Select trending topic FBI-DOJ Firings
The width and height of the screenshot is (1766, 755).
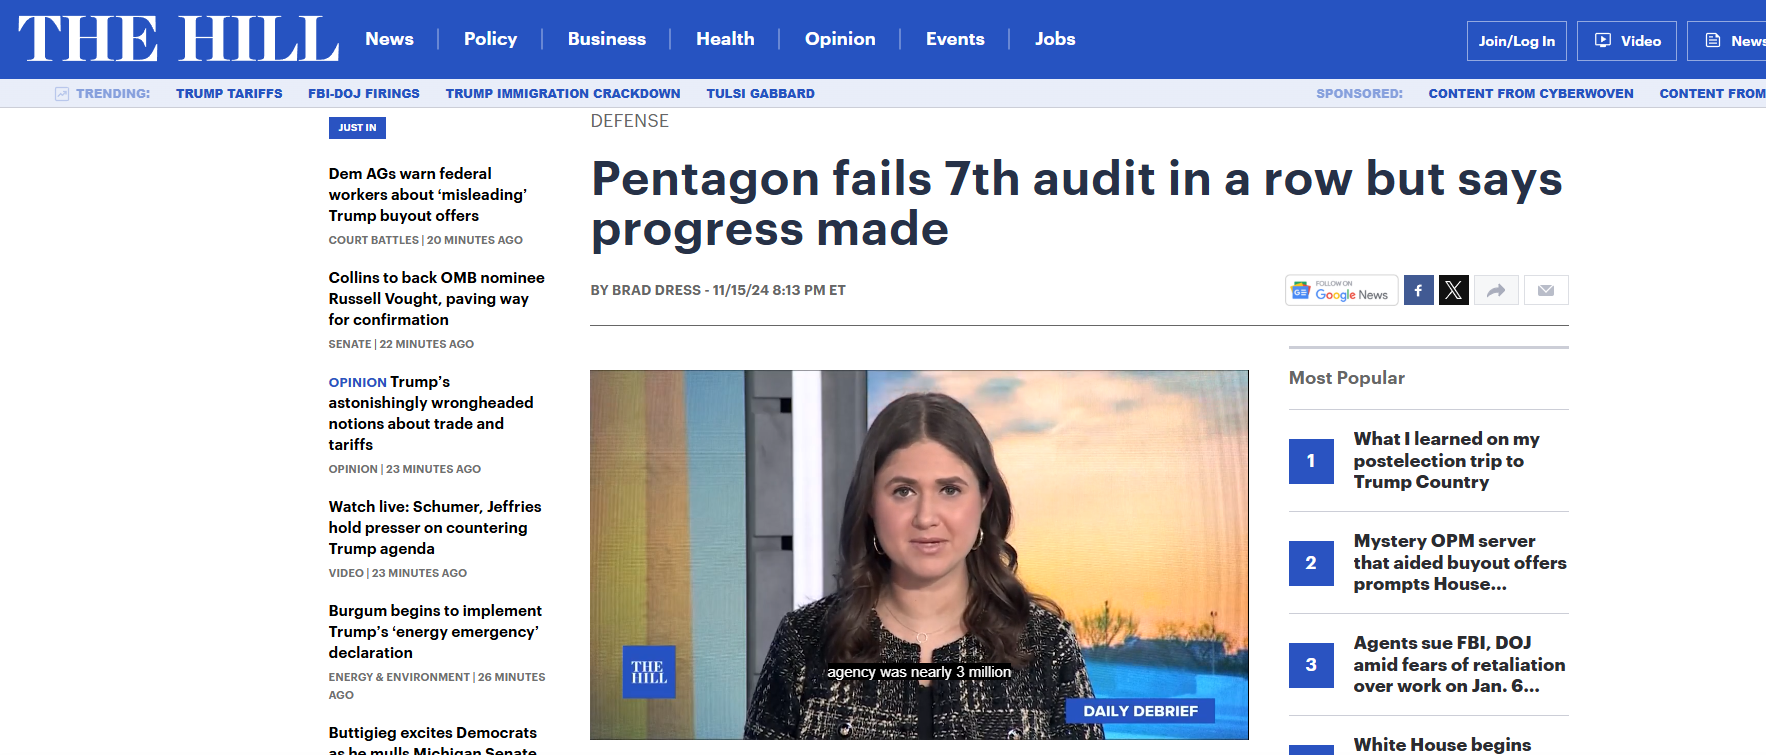(364, 94)
